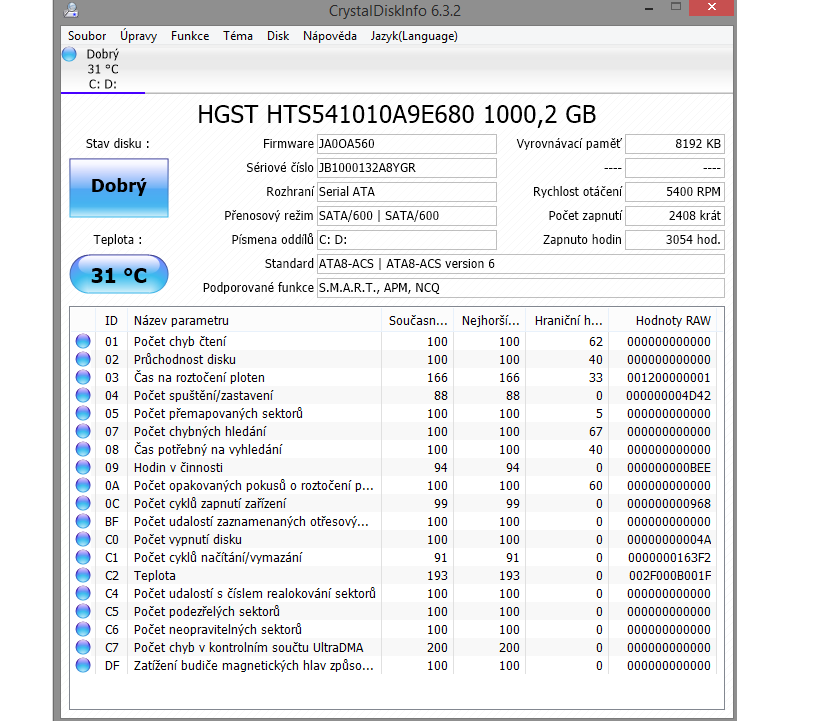Click the CrystalDiskInfo app icon in title bar
Image resolution: width=819 pixels, height=723 pixels.
pyautogui.click(x=71, y=9)
